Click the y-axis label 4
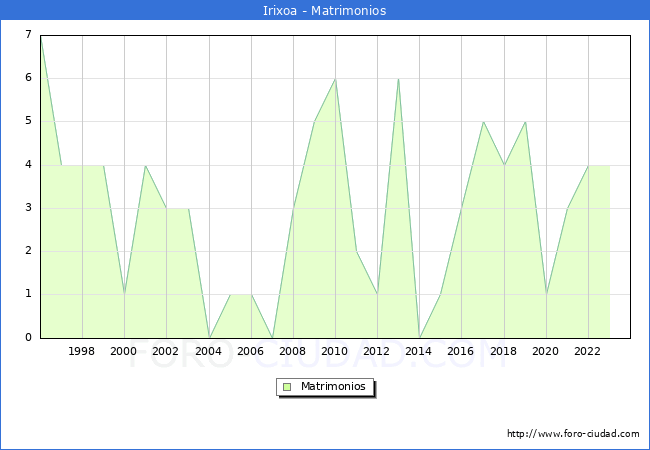 (x=28, y=165)
